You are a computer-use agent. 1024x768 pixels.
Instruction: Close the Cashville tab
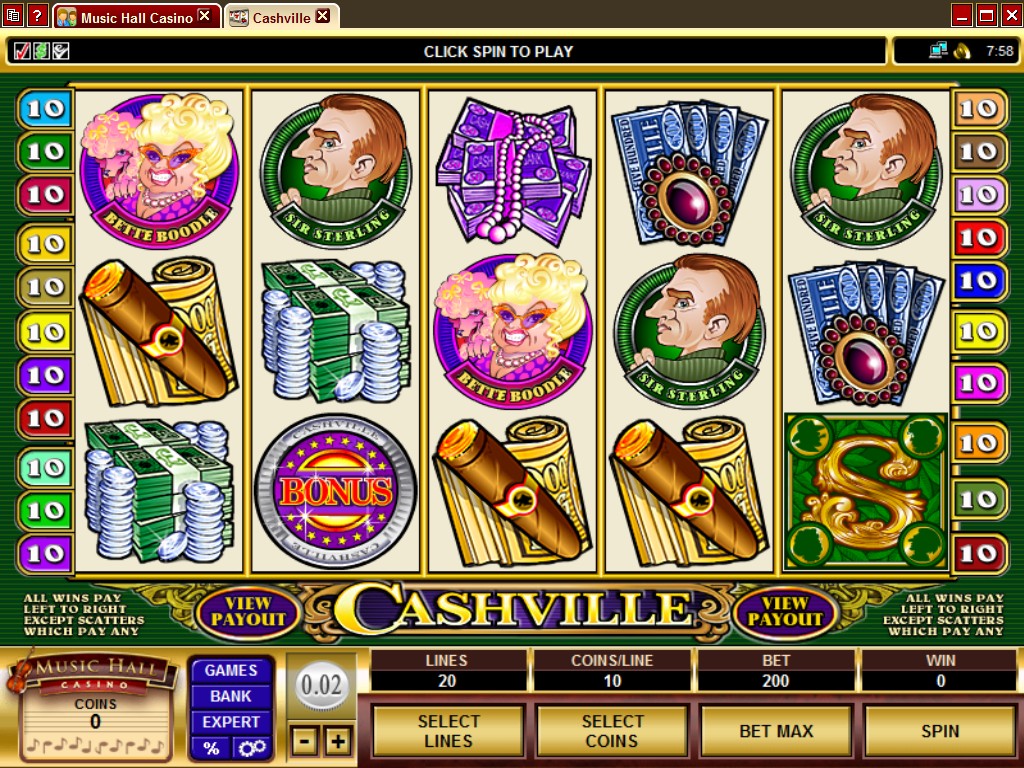point(323,16)
